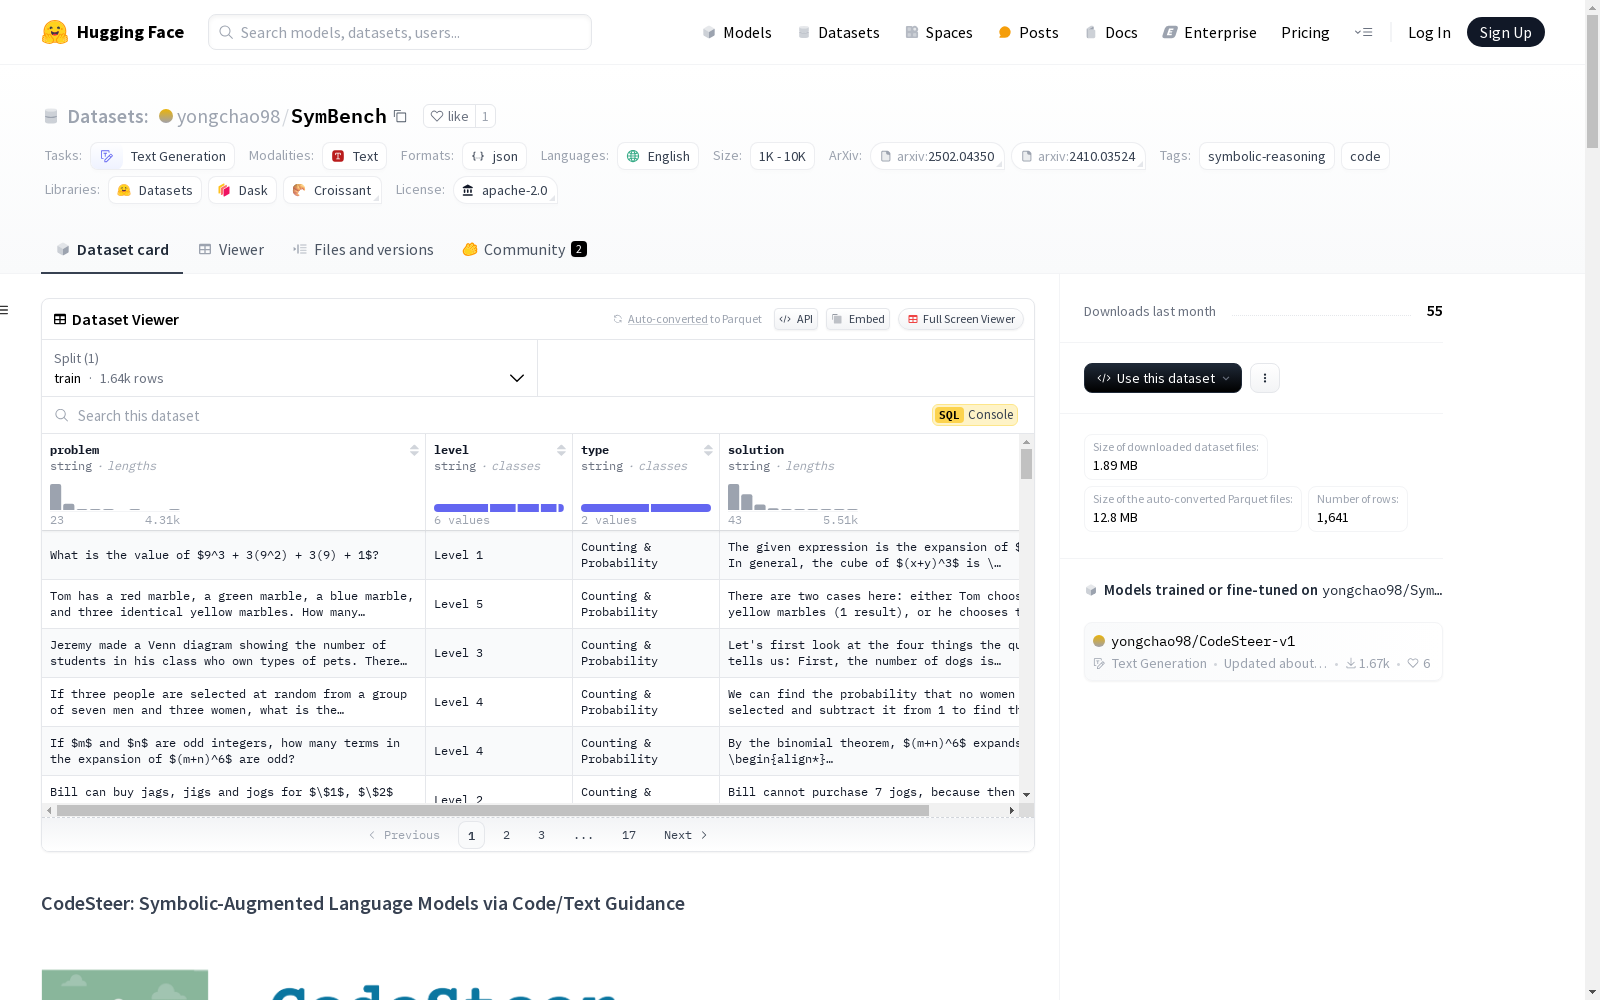Select the code tag
The width and height of the screenshot is (1600, 1000).
click(x=1365, y=156)
